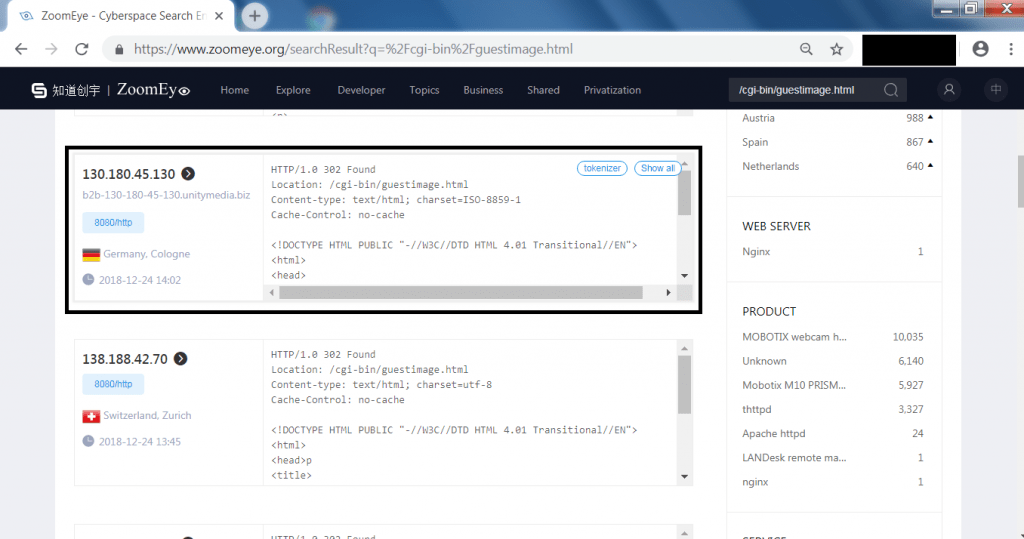Click the Swiss flag icon
The image size is (1024, 539).
[x=91, y=416]
